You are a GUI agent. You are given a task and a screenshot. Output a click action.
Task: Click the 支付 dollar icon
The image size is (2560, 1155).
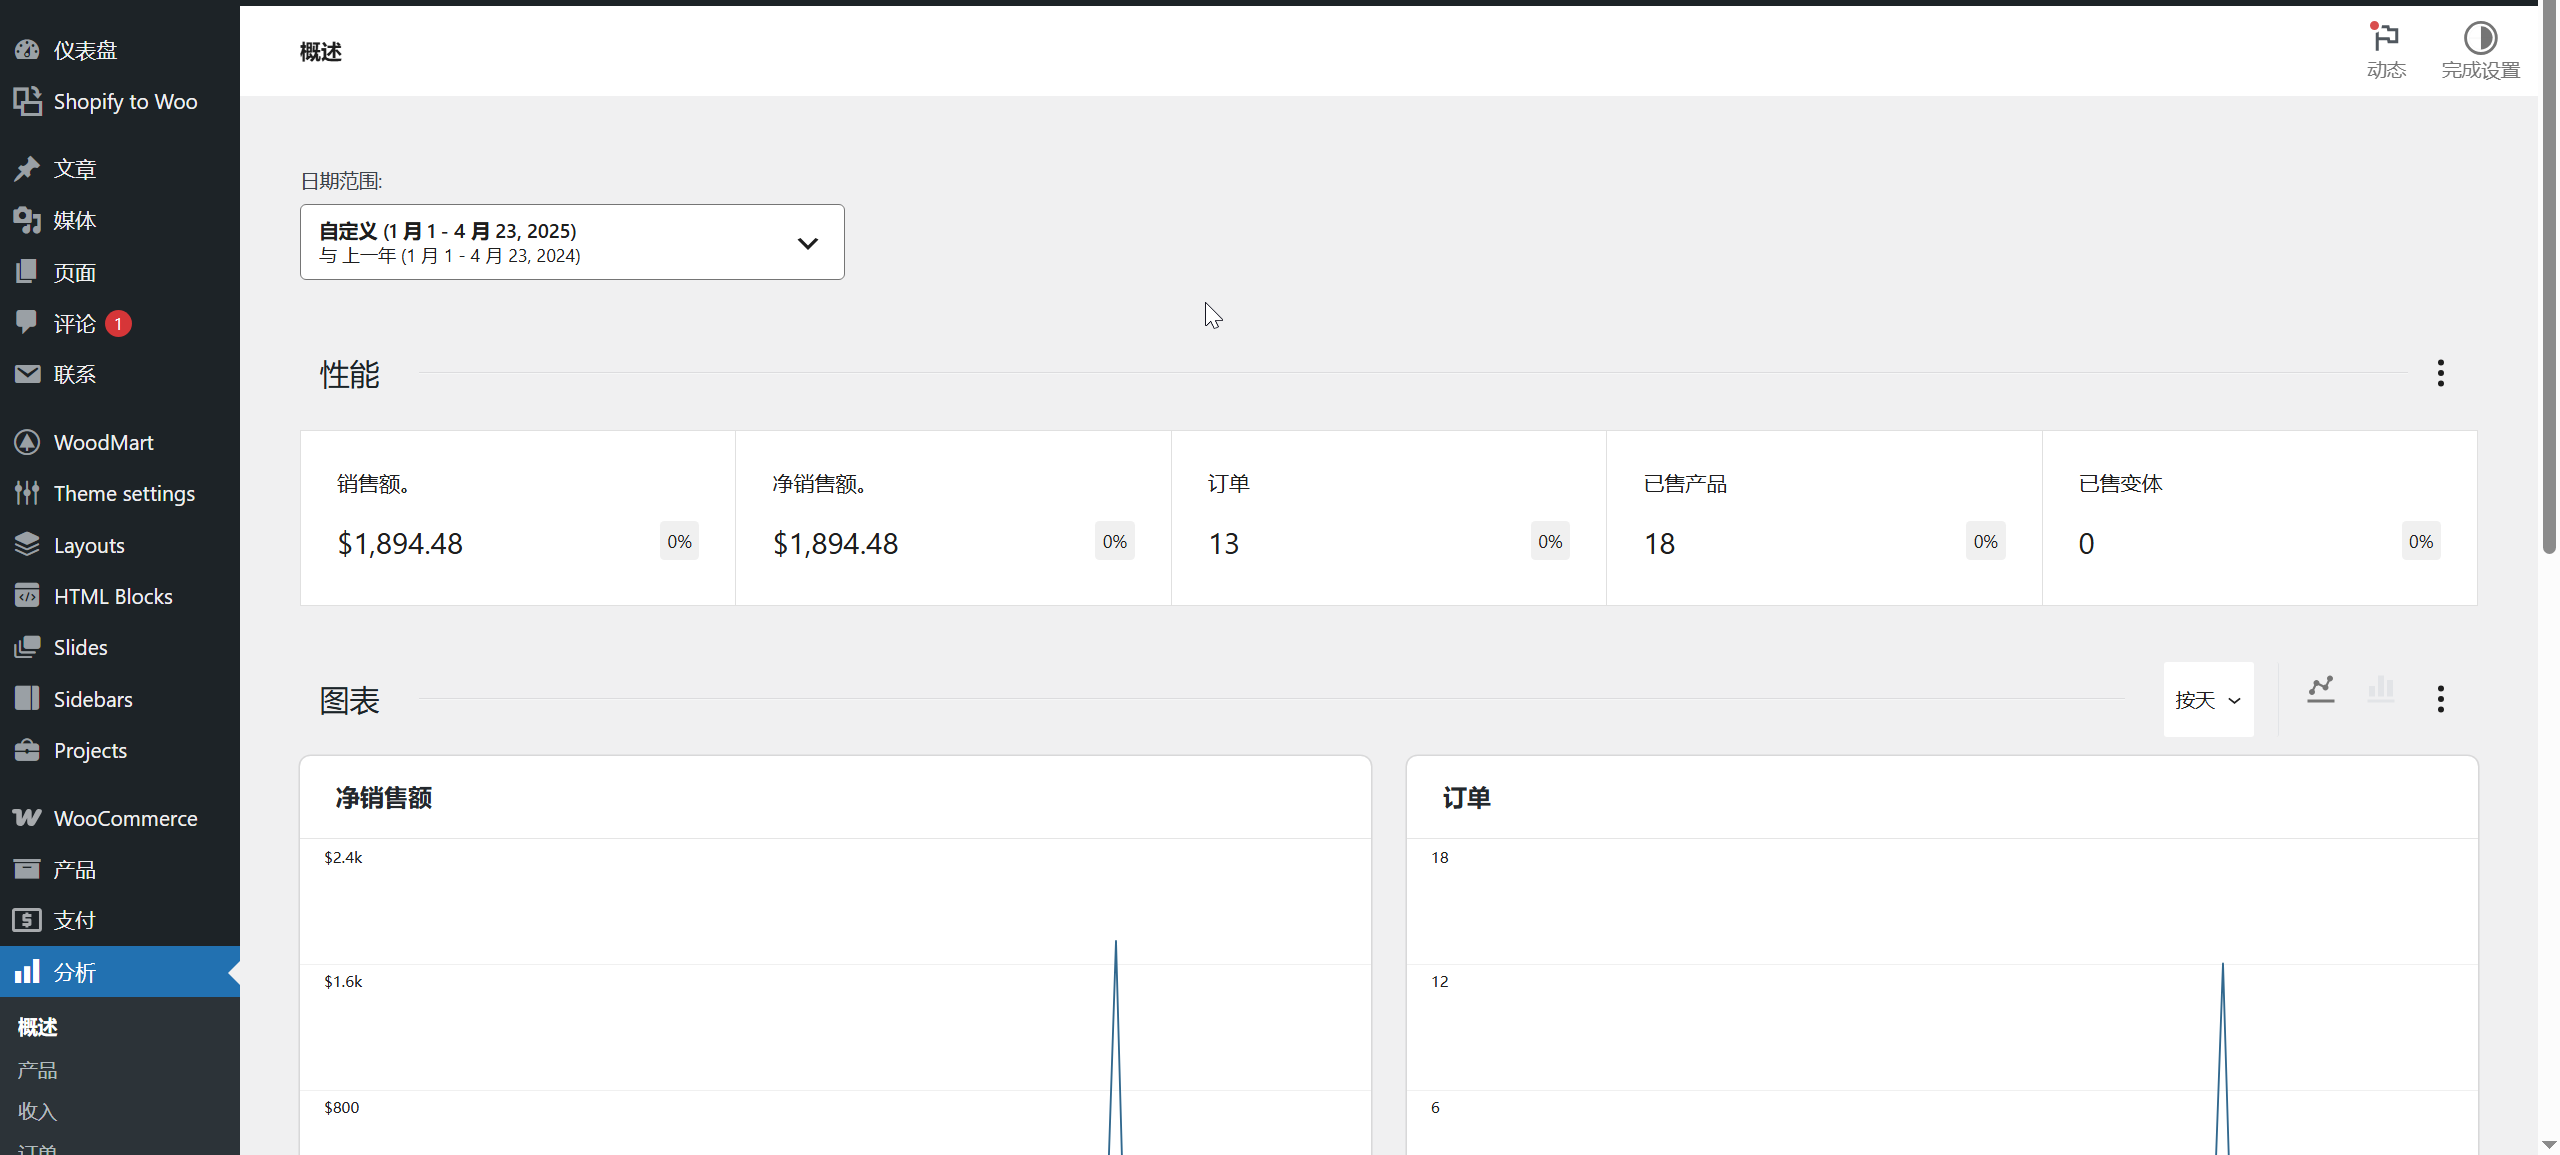tap(27, 920)
